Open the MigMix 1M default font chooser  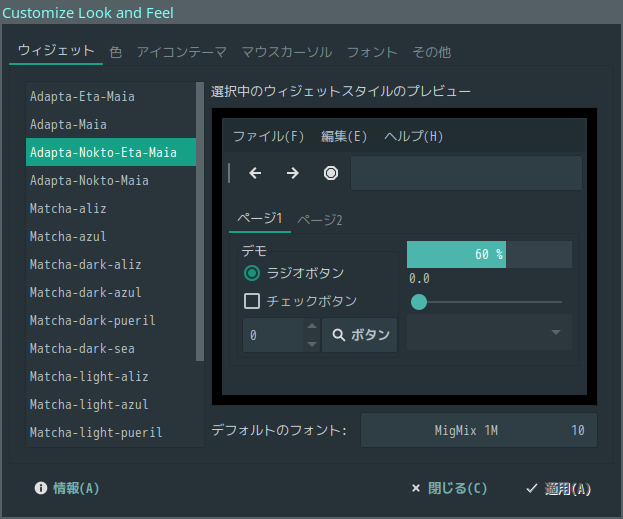[x=478, y=431]
